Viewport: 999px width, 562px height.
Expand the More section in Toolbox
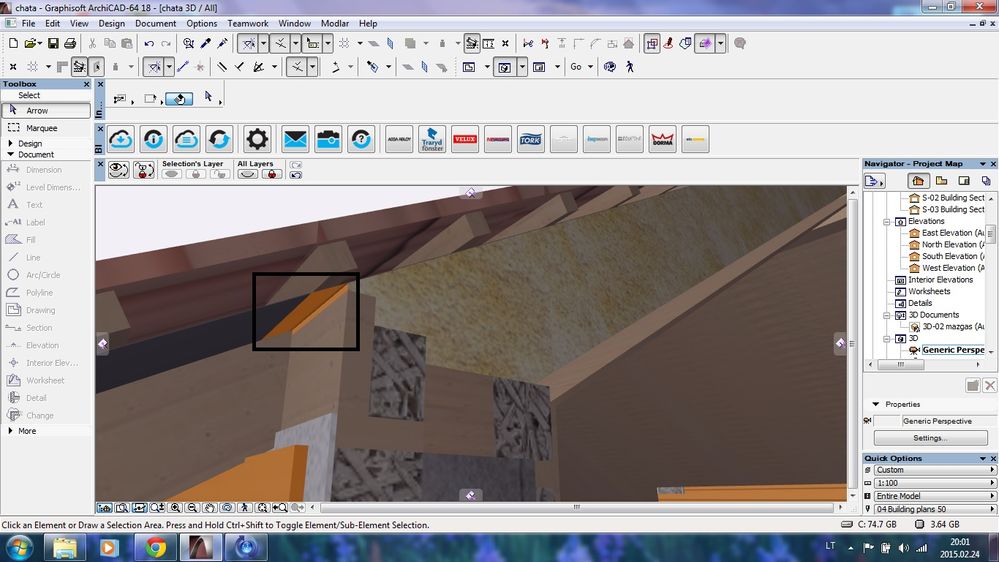click(x=10, y=431)
